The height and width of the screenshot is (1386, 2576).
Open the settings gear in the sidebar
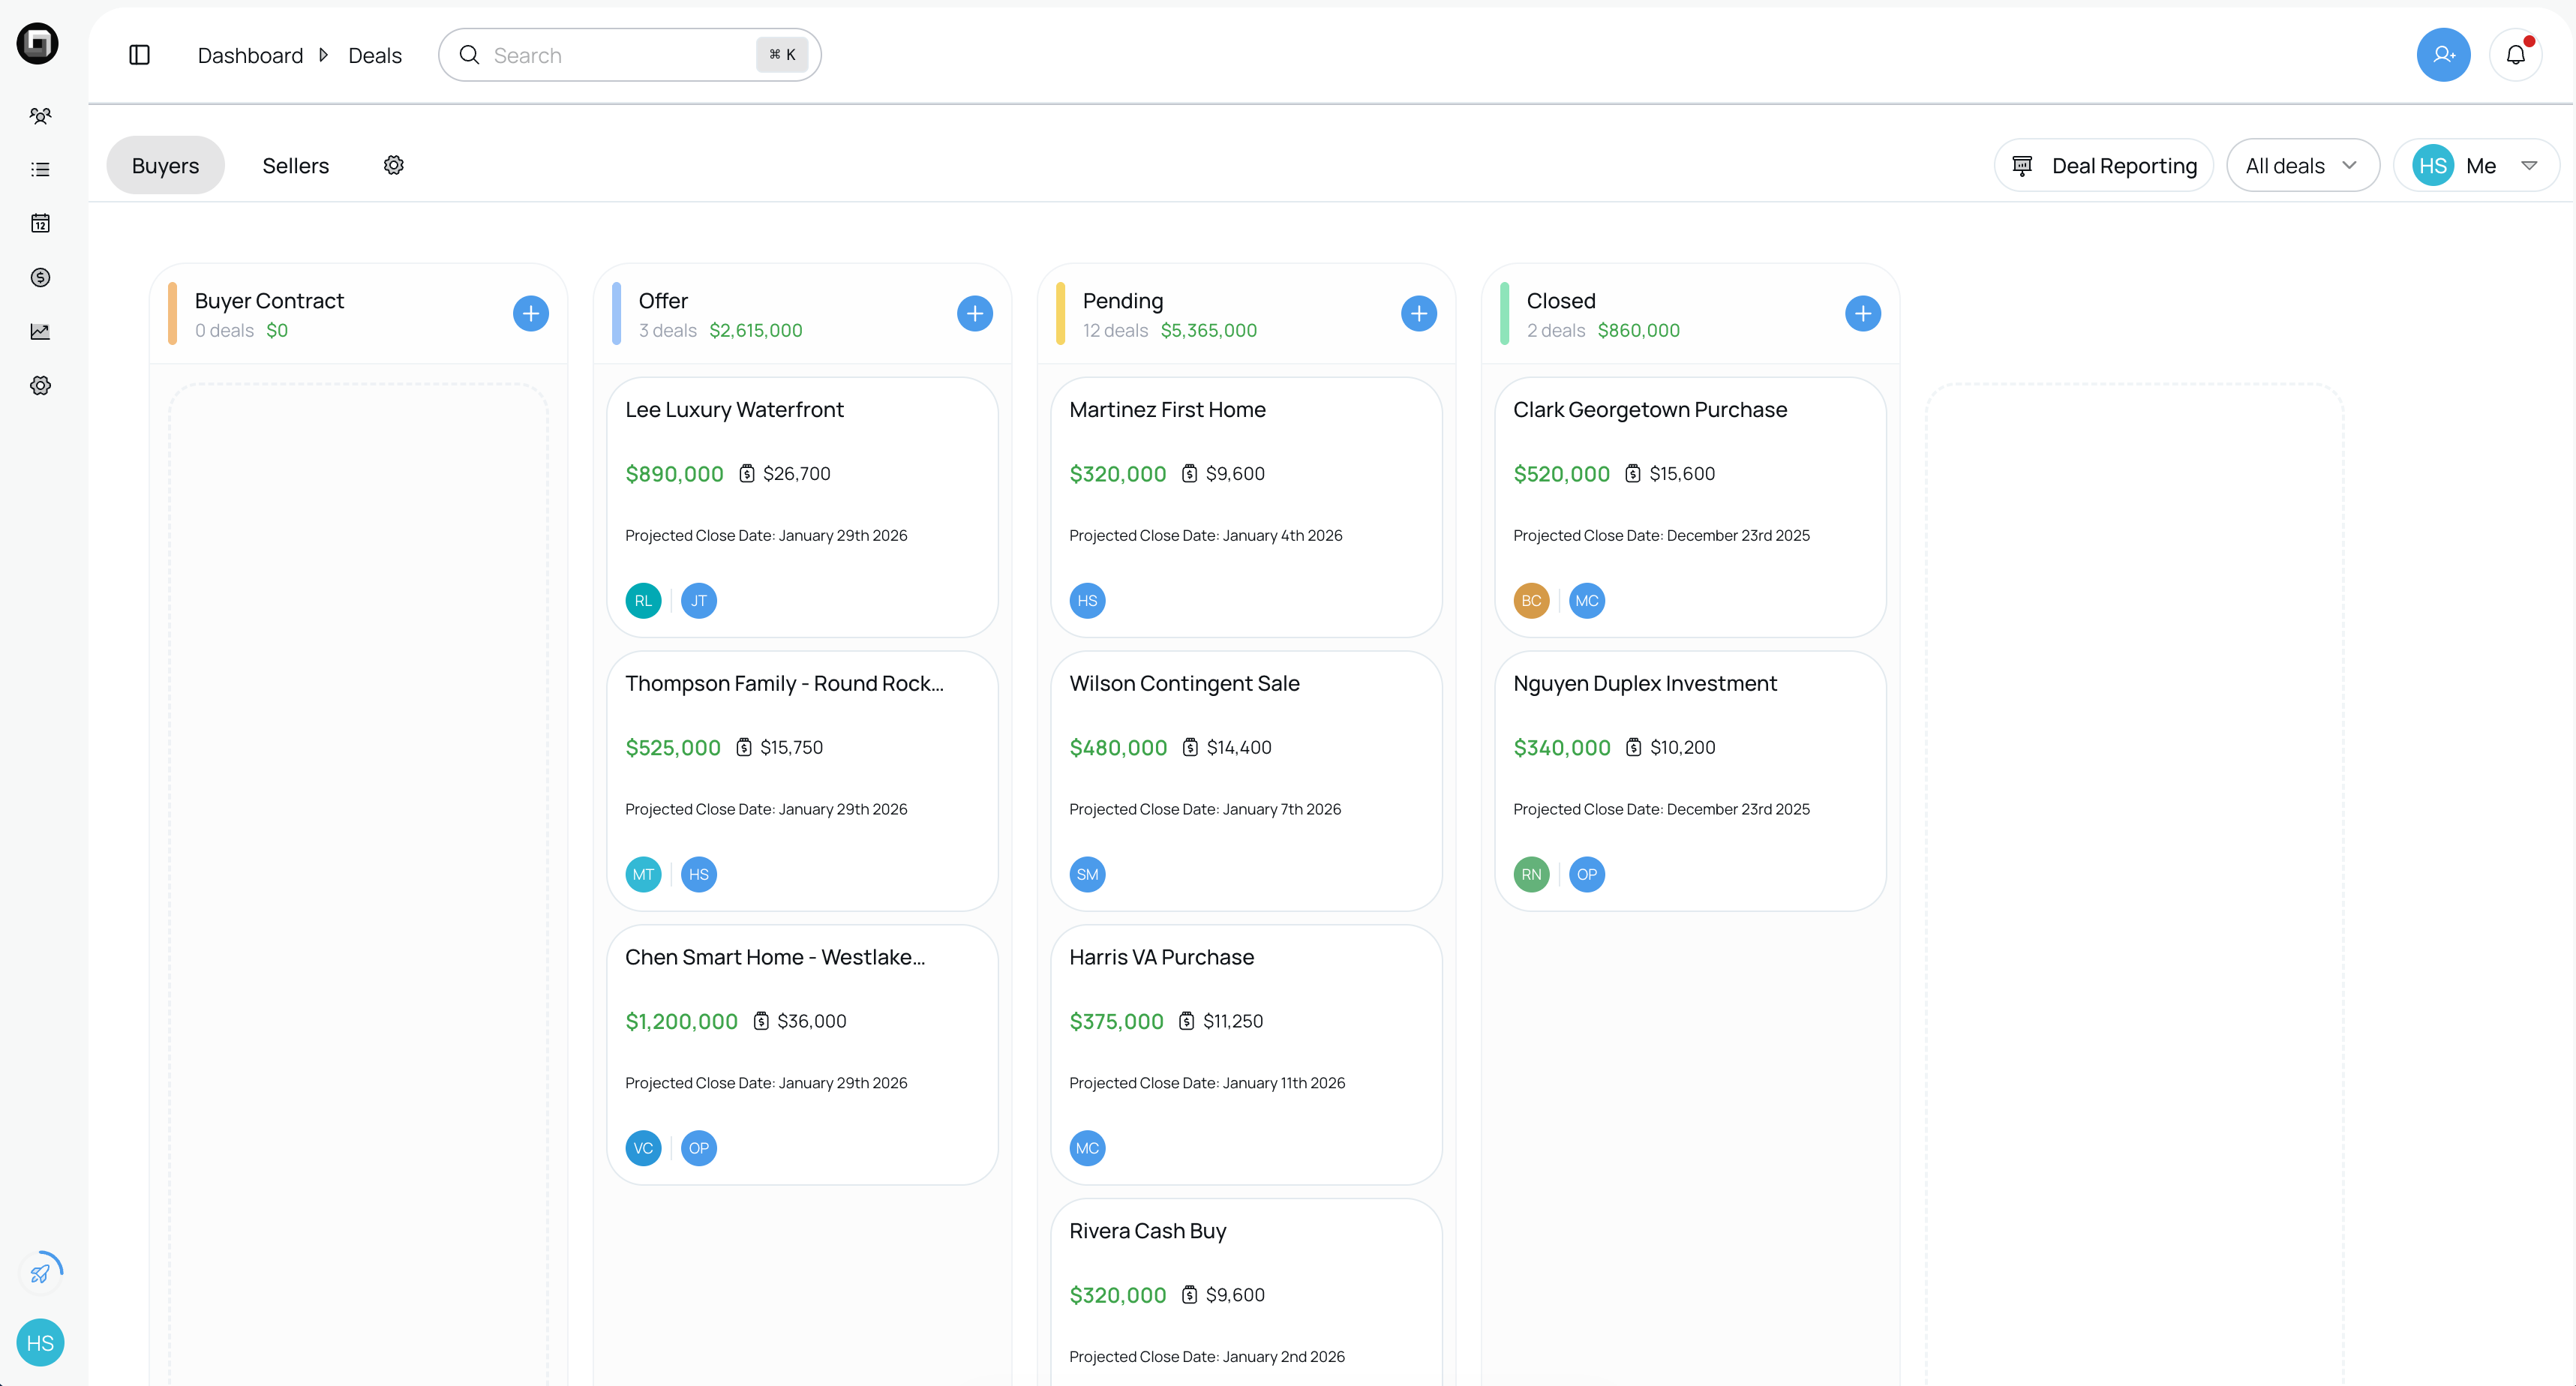[x=40, y=385]
